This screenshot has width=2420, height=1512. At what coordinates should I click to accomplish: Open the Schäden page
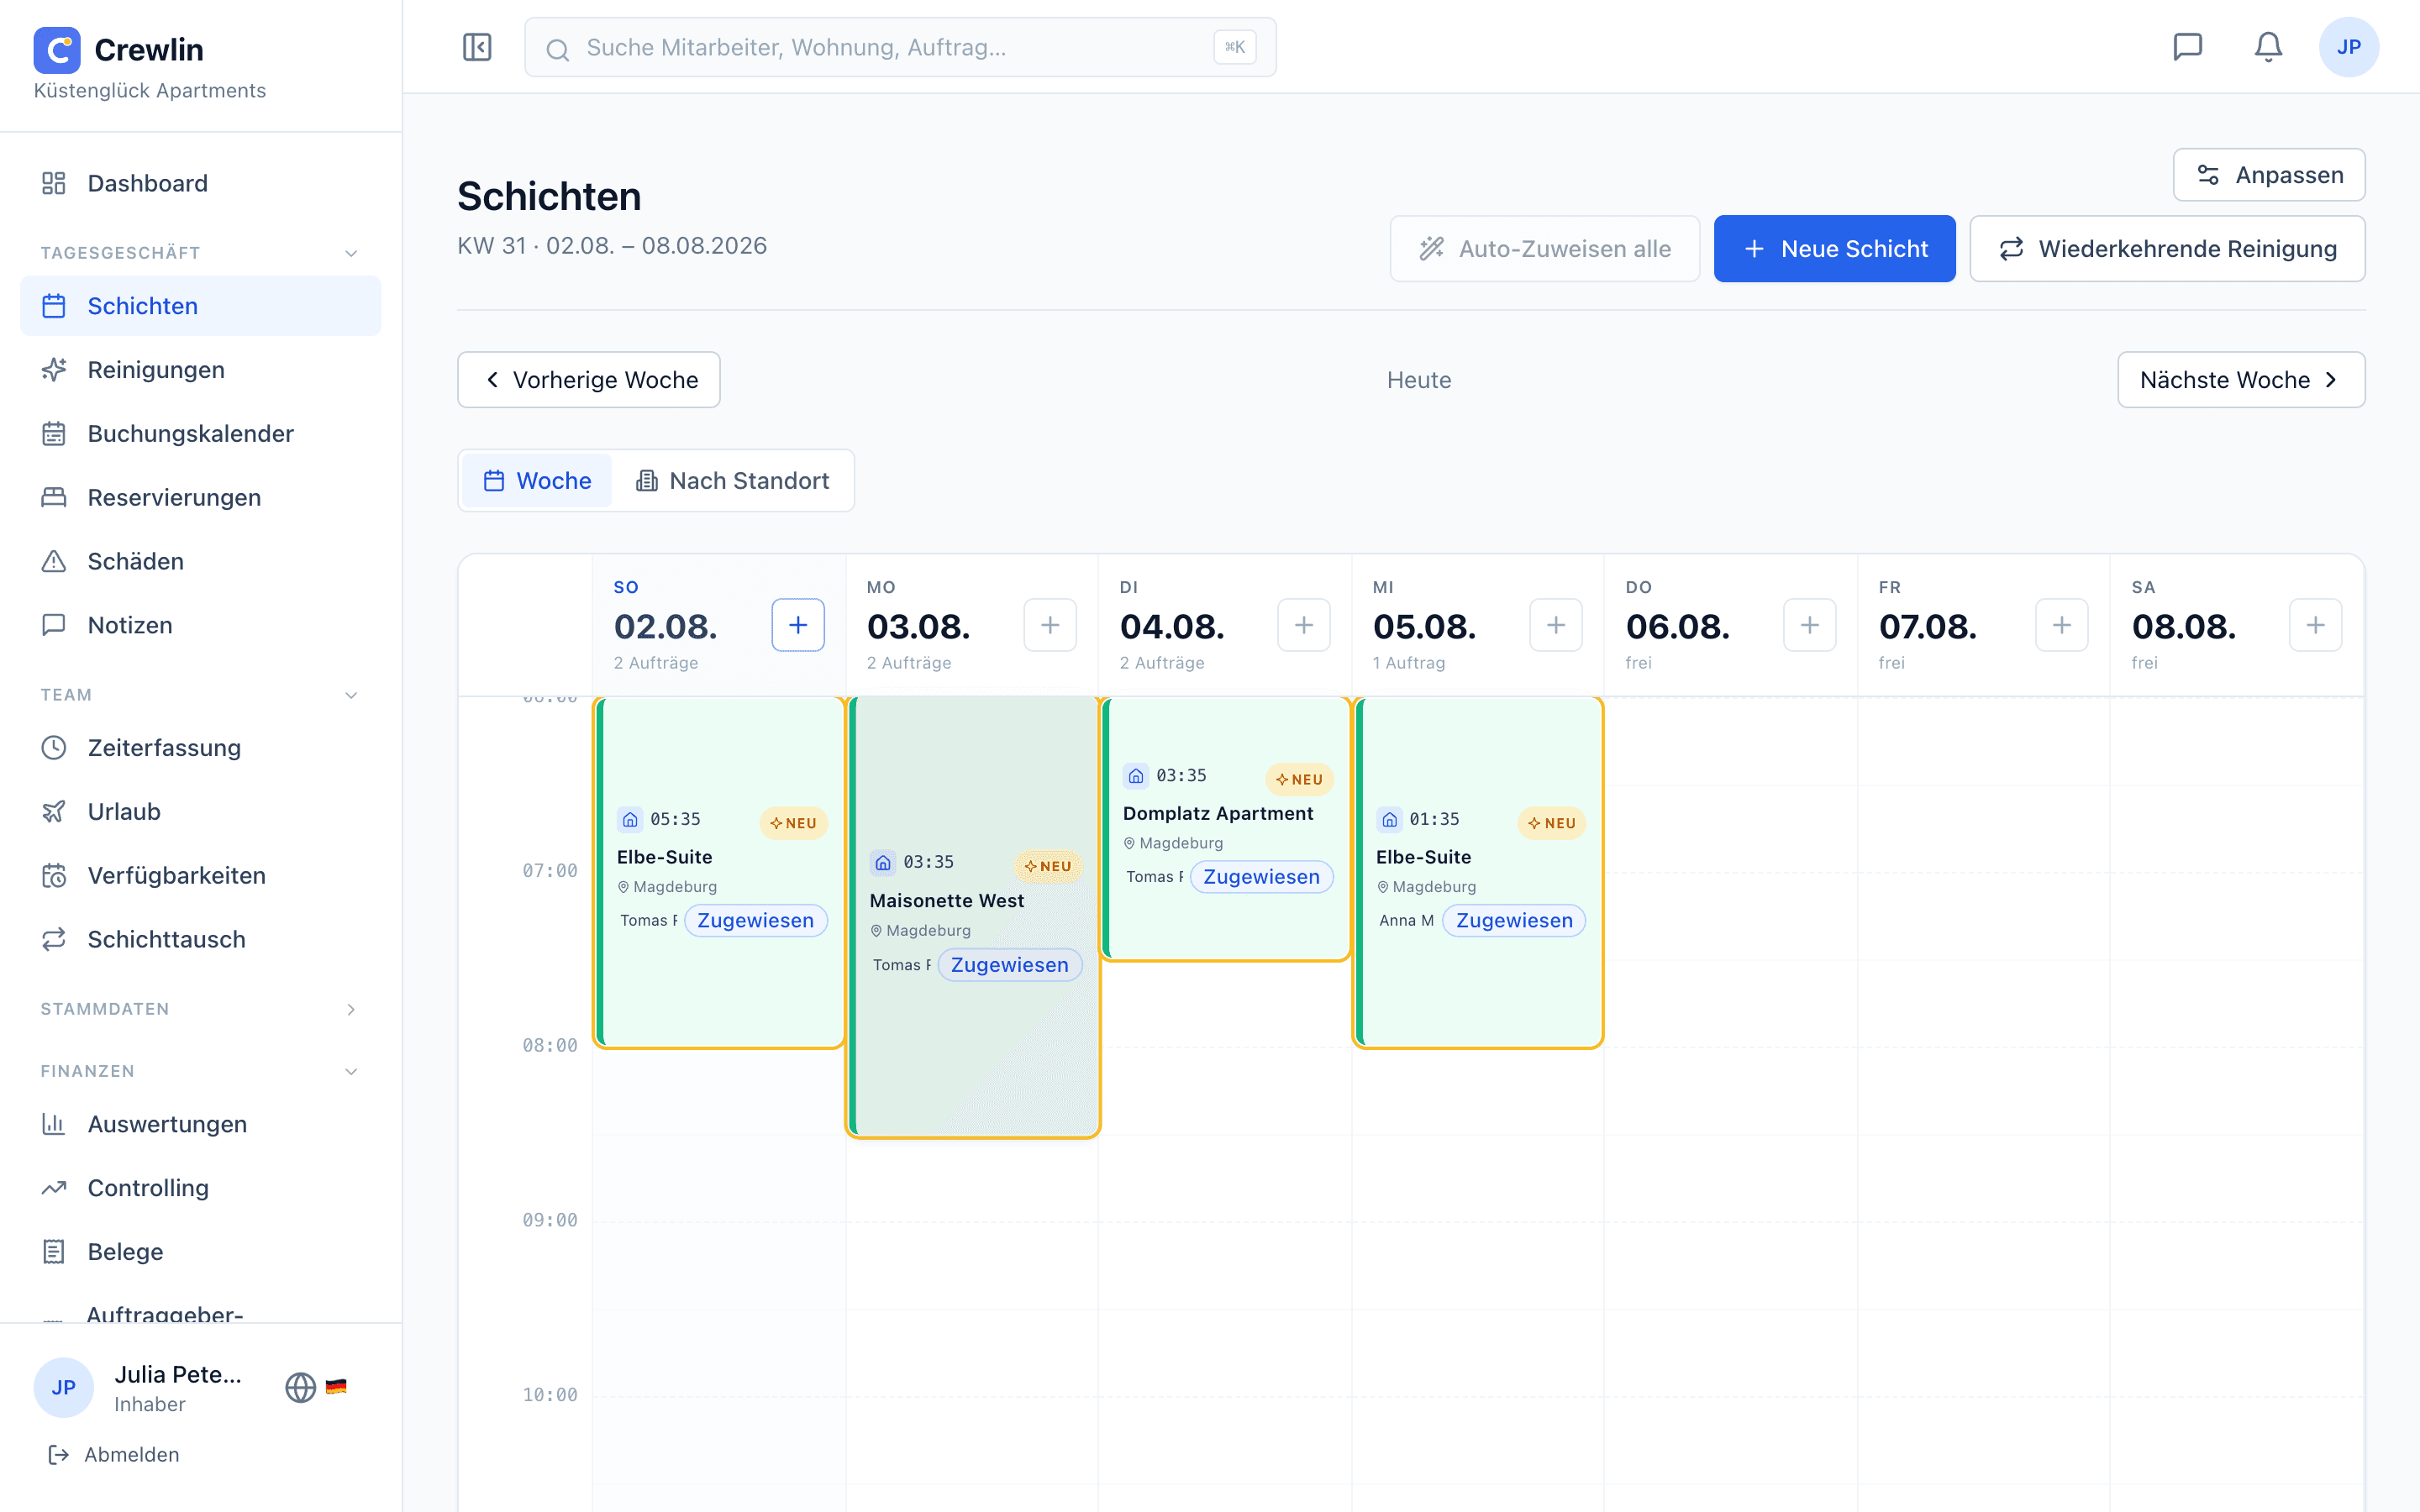(x=200, y=561)
